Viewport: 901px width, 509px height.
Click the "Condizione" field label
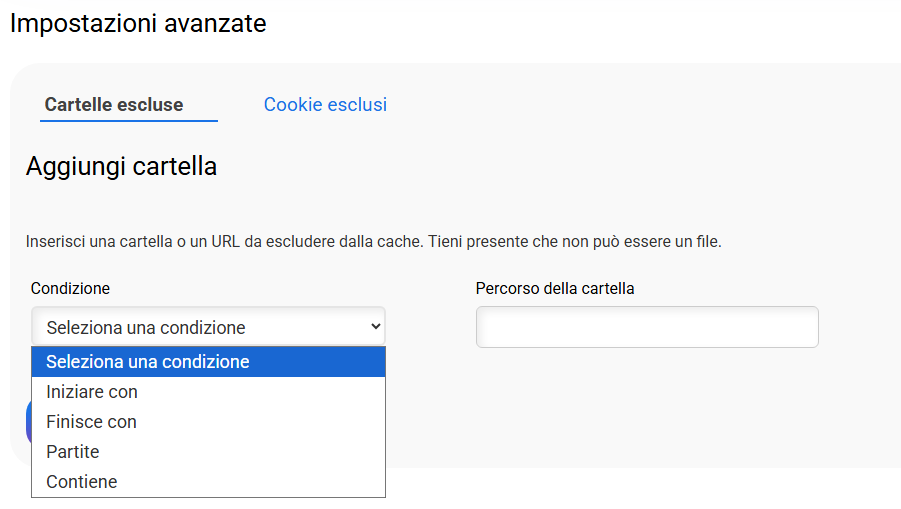click(70, 289)
